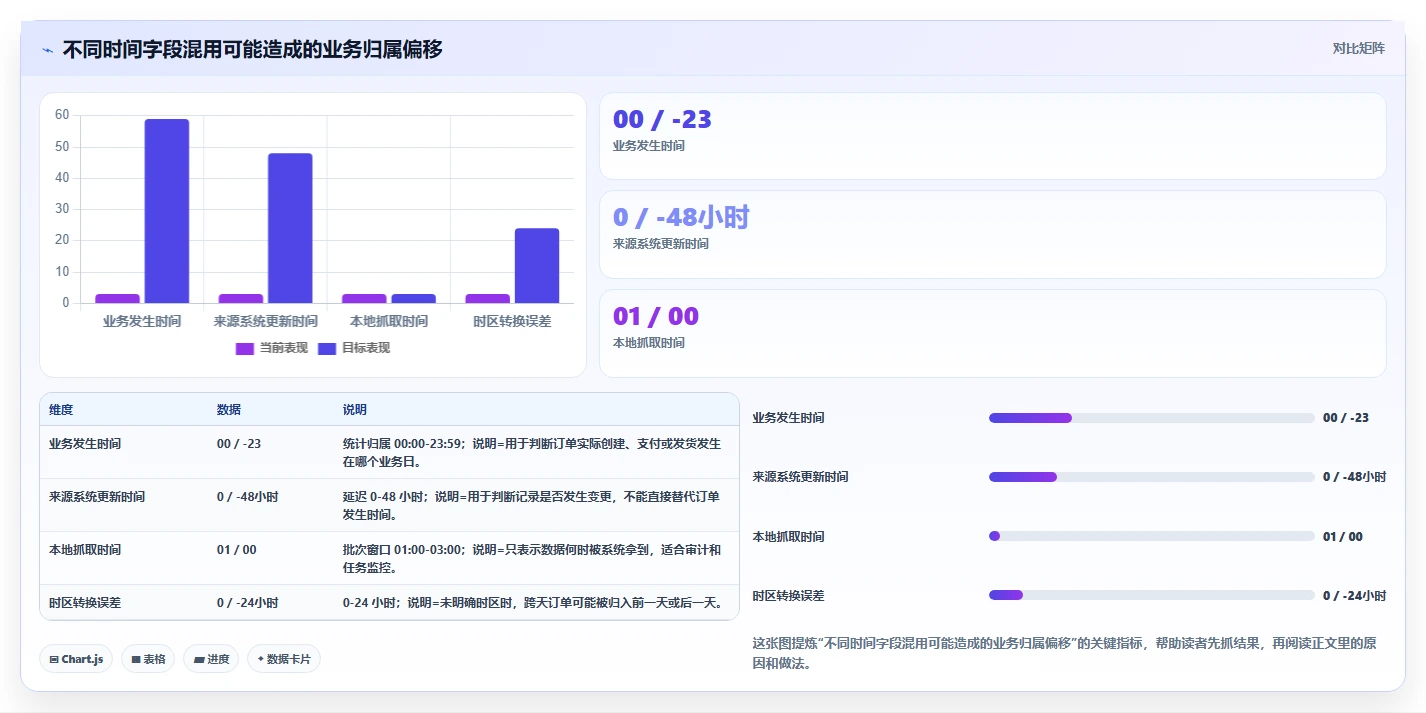Select the 本地抓取时间 cell in the table

(85, 549)
